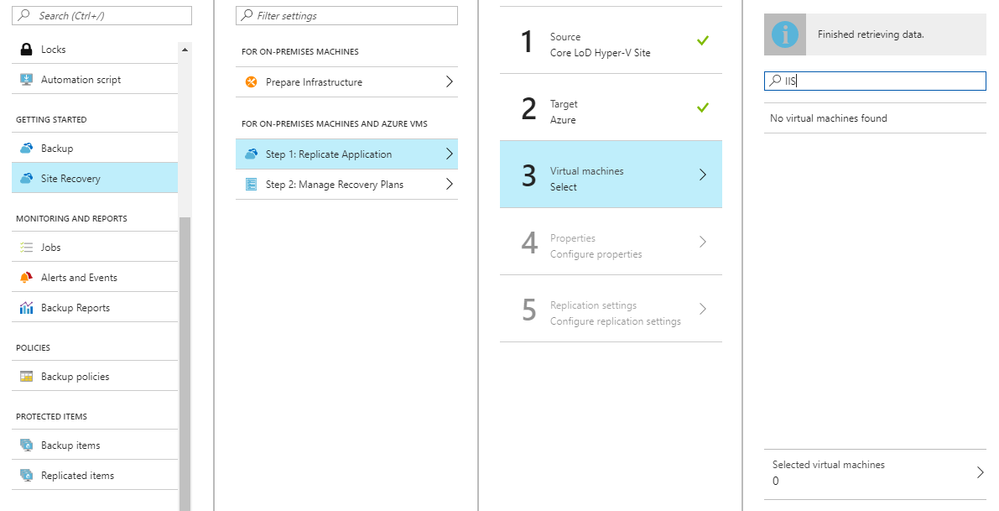This screenshot has width=999, height=511.
Task: Click the Automation script icon
Action: [26, 80]
